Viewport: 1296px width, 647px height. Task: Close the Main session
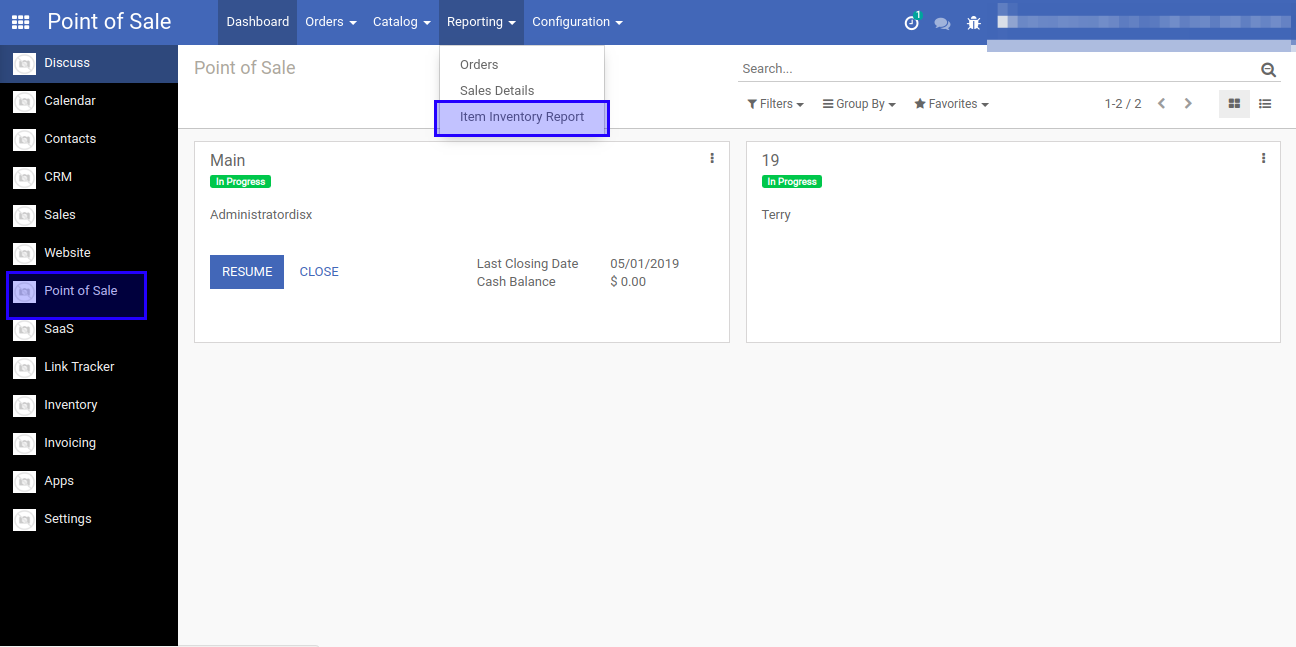pyautogui.click(x=319, y=272)
